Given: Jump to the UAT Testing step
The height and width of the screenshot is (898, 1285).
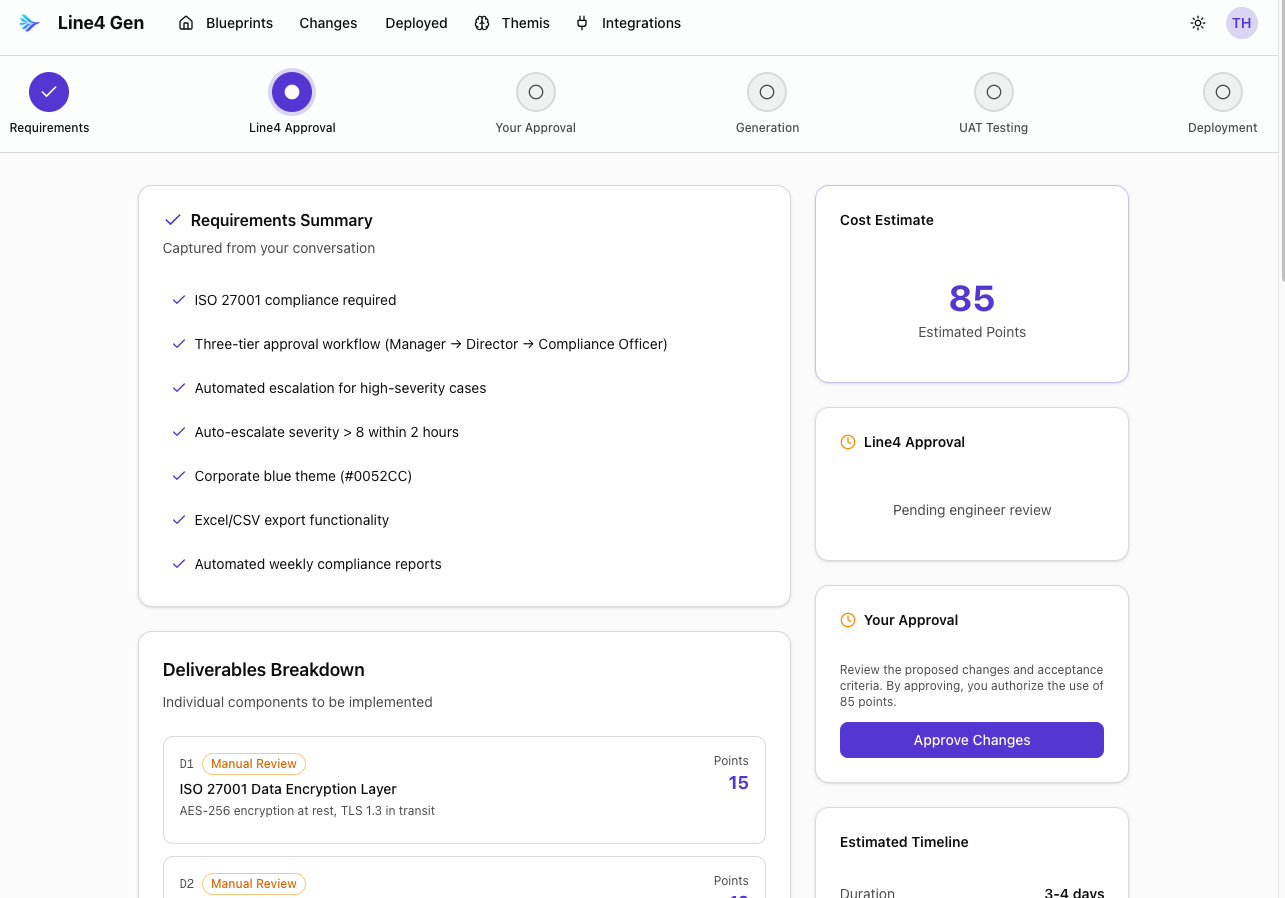Looking at the screenshot, I should click(x=994, y=92).
